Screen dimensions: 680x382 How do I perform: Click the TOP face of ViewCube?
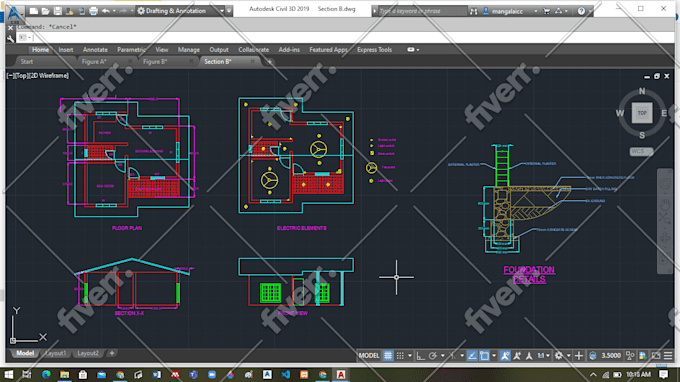pos(642,113)
